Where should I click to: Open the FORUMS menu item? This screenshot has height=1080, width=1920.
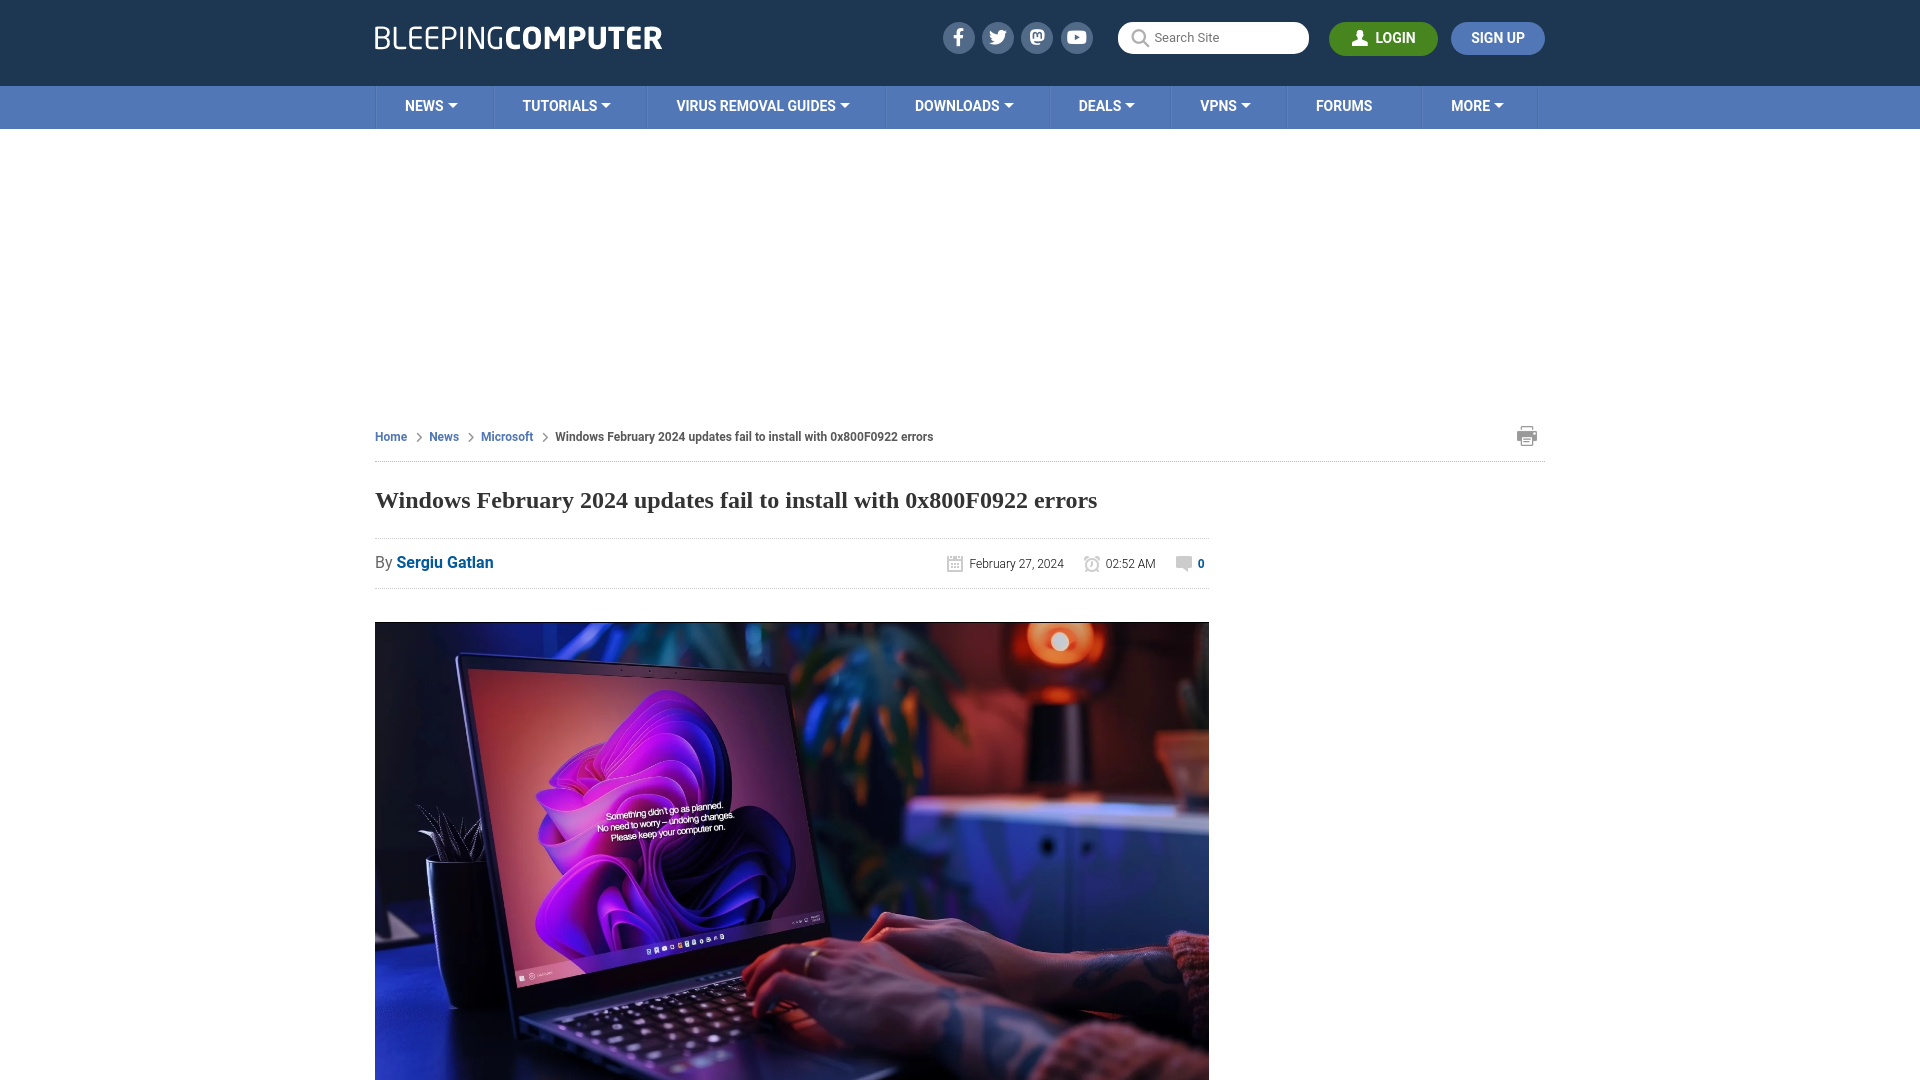pyautogui.click(x=1344, y=105)
